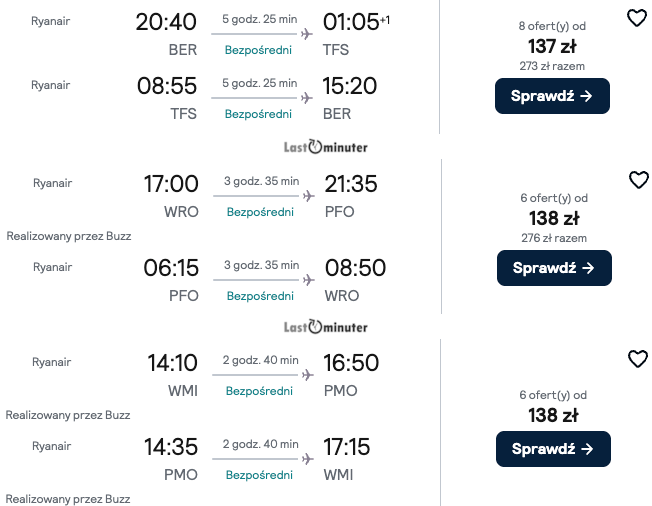This screenshot has width=652, height=506.
Task: Click the first Lastminuter logo
Action: tap(325, 147)
